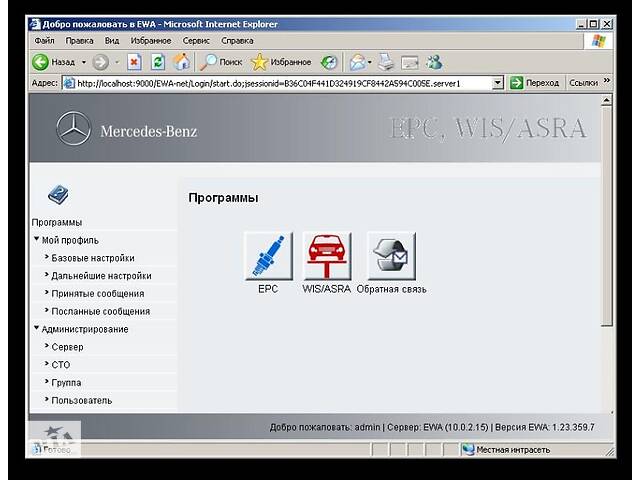Click the vertical scrollbar up arrow
This screenshot has width=640, height=480.
click(607, 100)
